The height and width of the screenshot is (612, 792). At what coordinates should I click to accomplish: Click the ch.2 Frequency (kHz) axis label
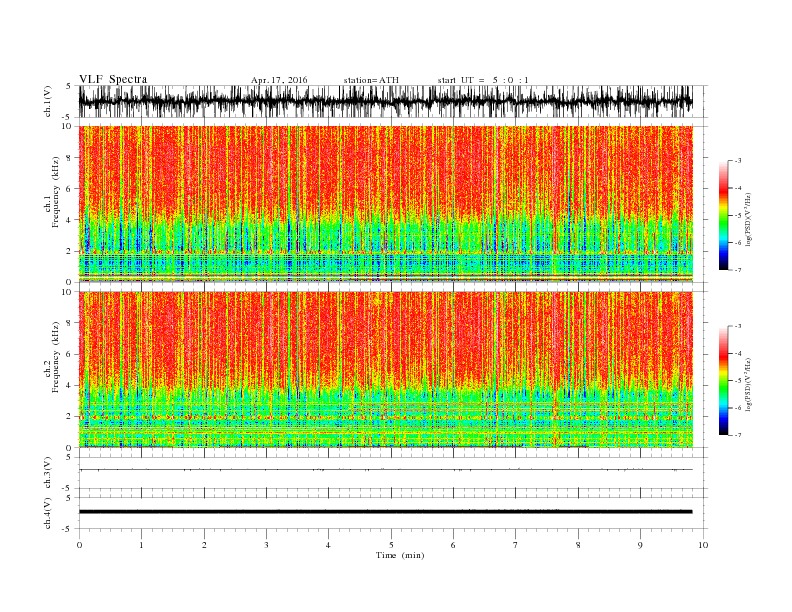[x=52, y=357]
